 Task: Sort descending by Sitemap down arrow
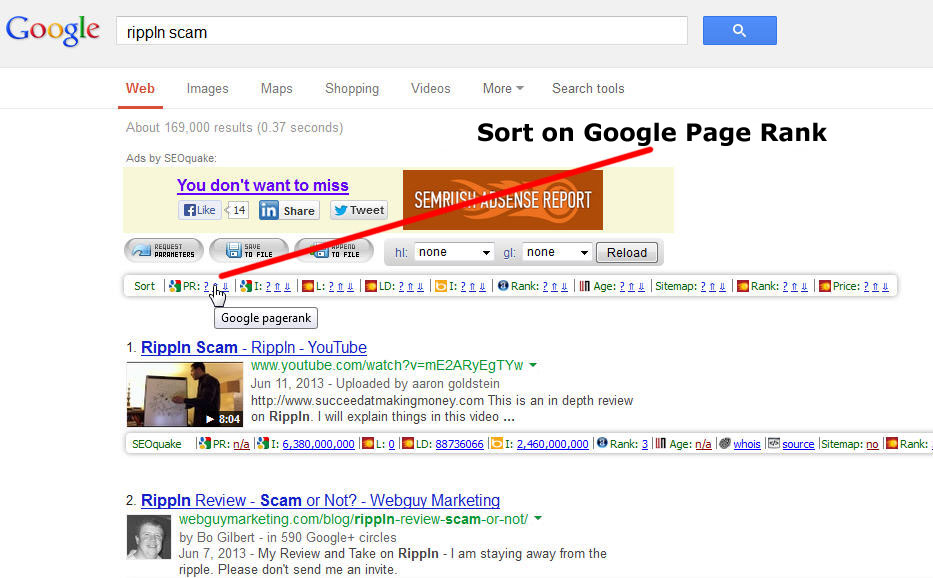(x=722, y=286)
